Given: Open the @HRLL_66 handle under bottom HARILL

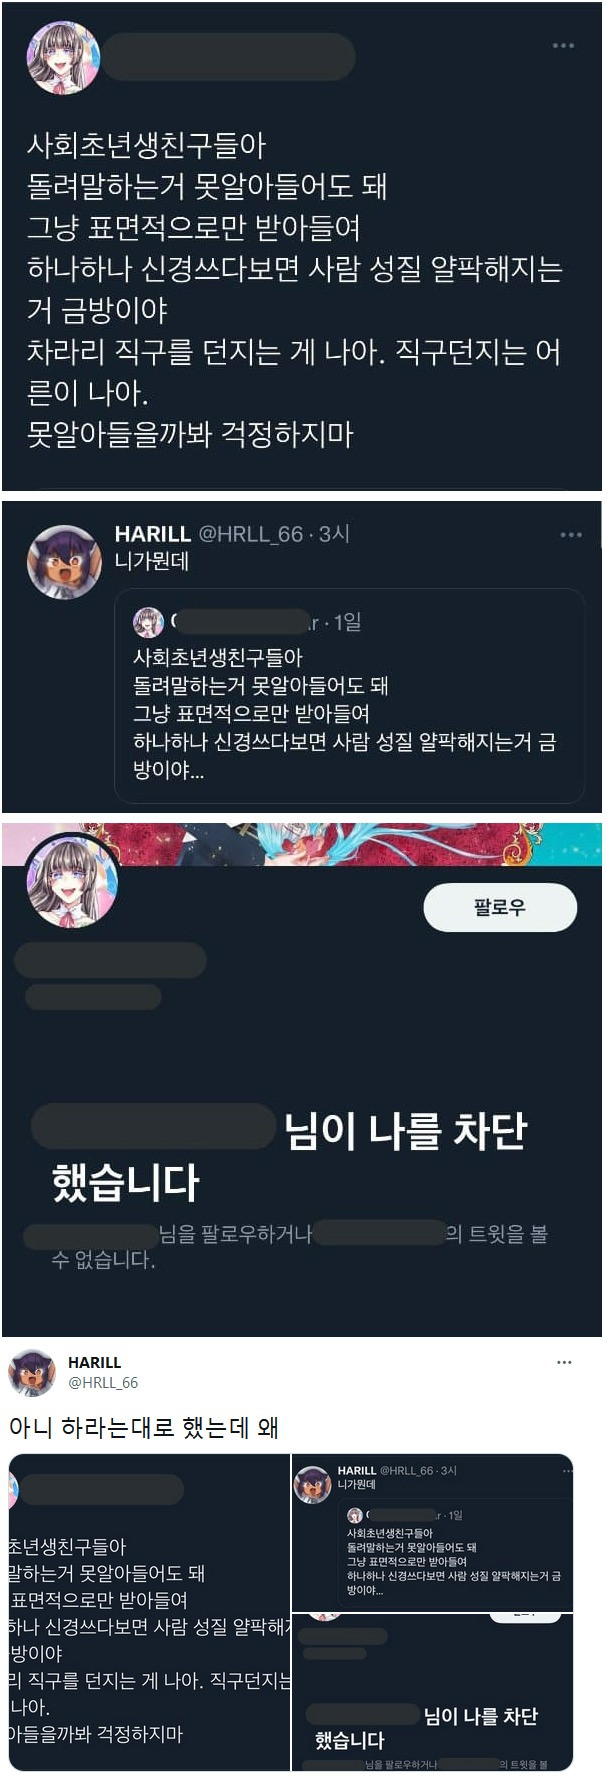Looking at the screenshot, I should point(103,1382).
